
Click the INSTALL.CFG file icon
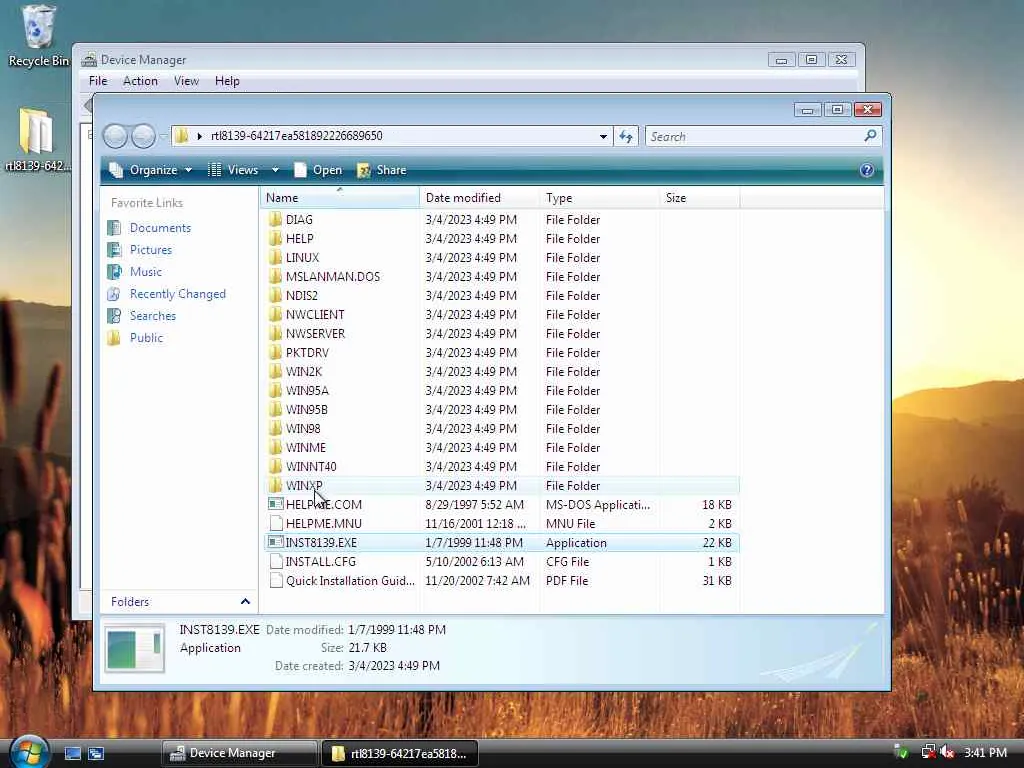point(276,561)
